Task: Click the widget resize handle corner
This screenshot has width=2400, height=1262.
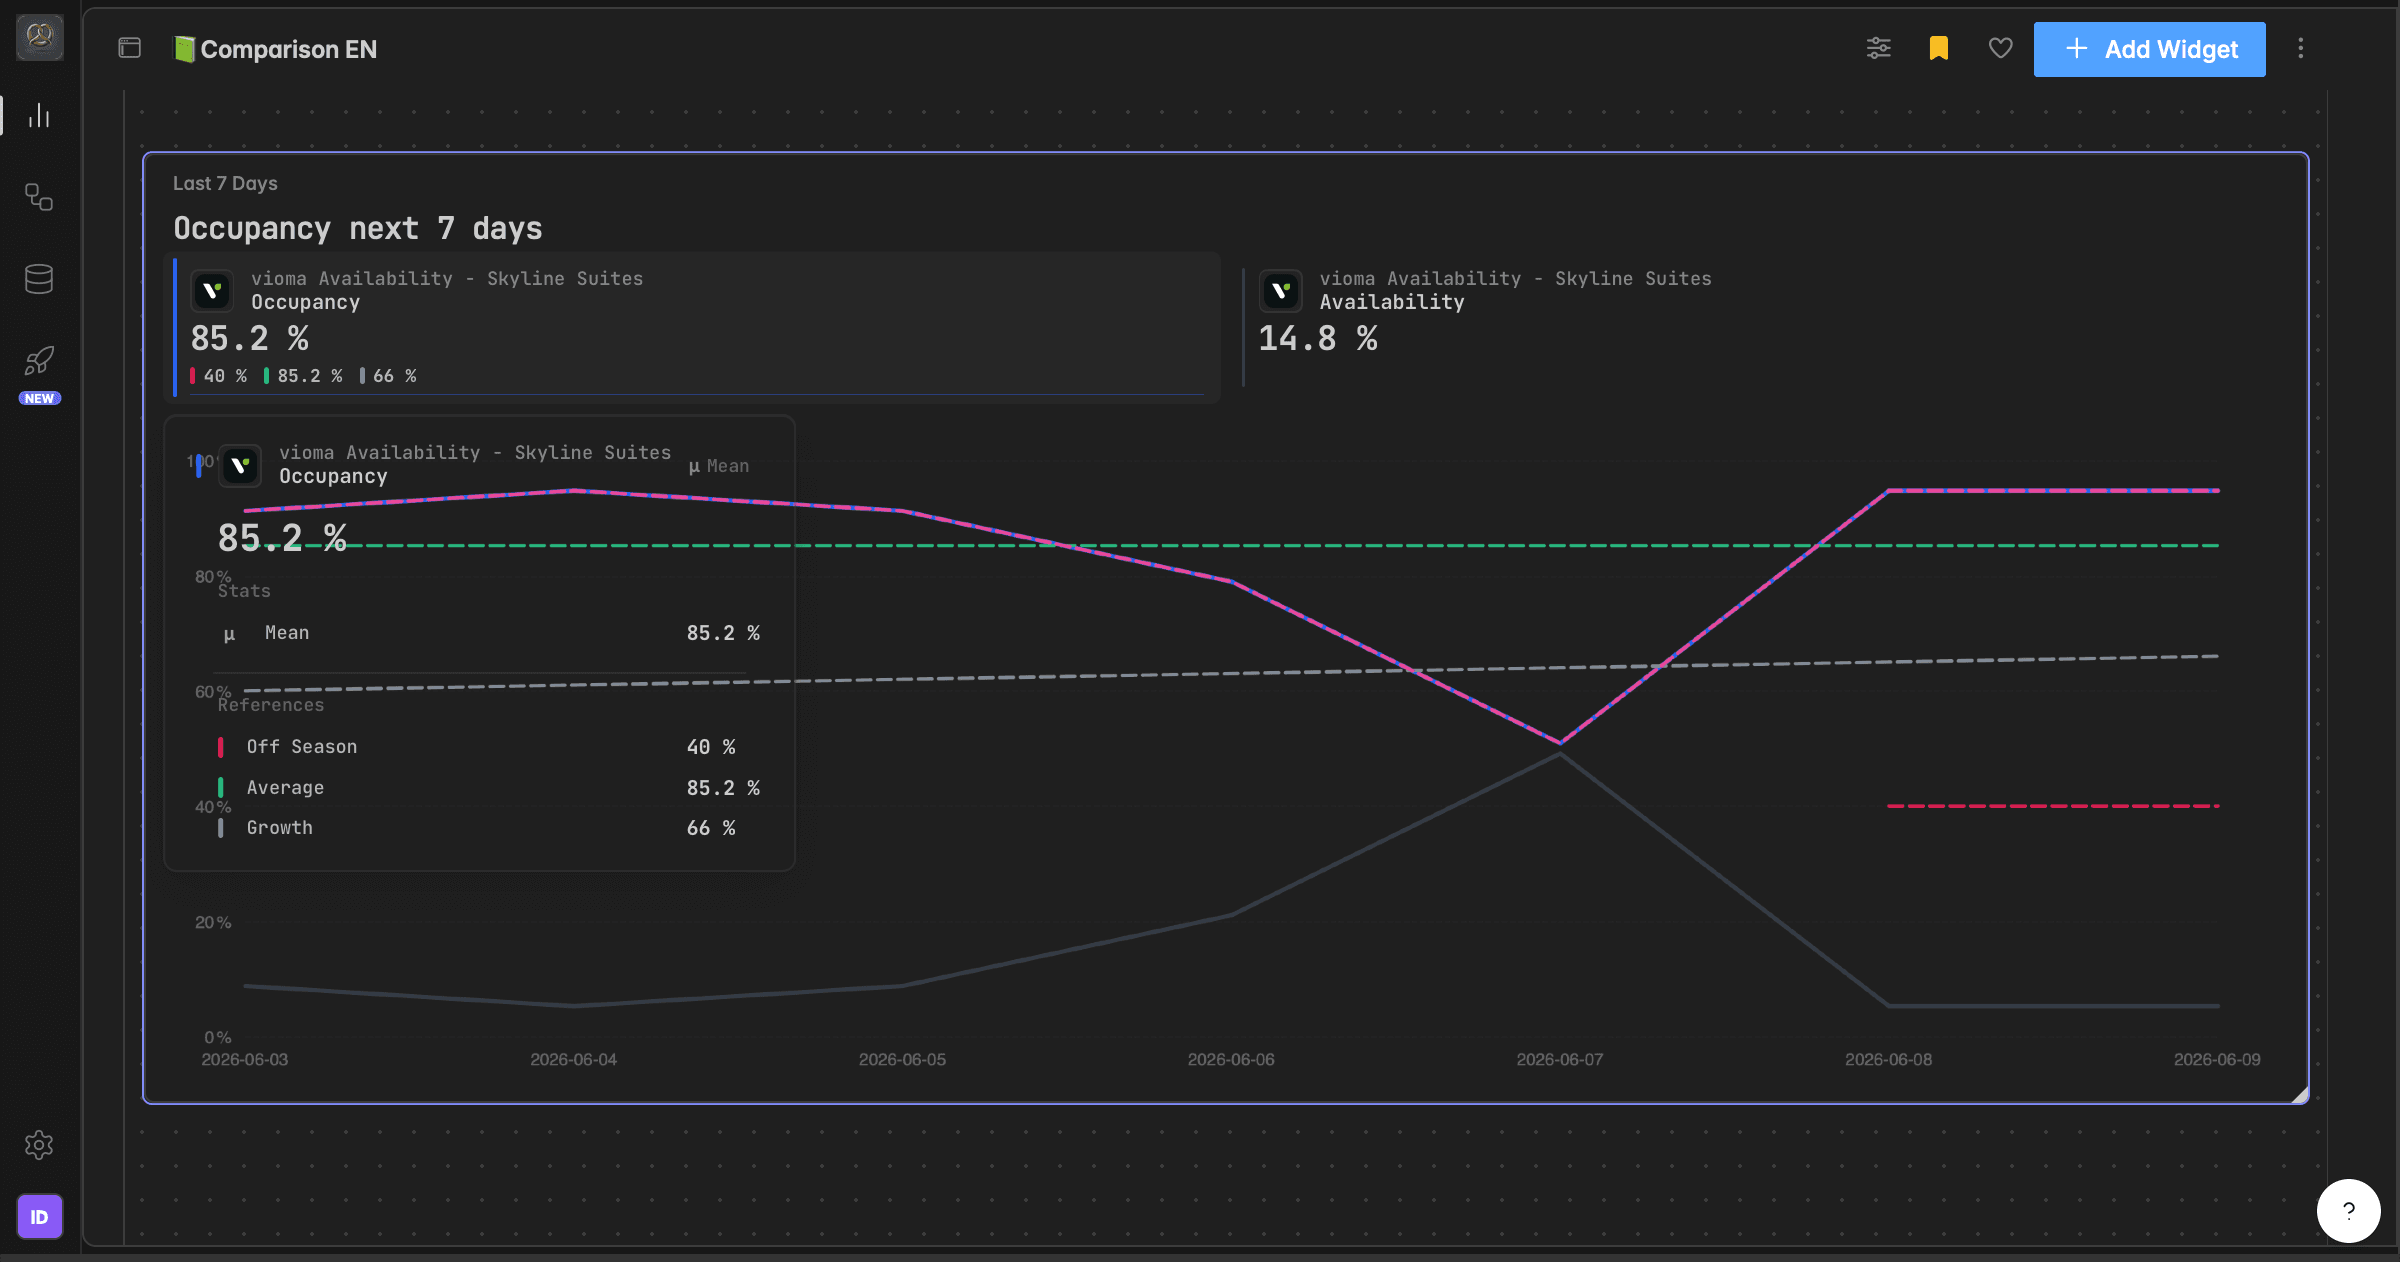Action: (x=2300, y=1095)
